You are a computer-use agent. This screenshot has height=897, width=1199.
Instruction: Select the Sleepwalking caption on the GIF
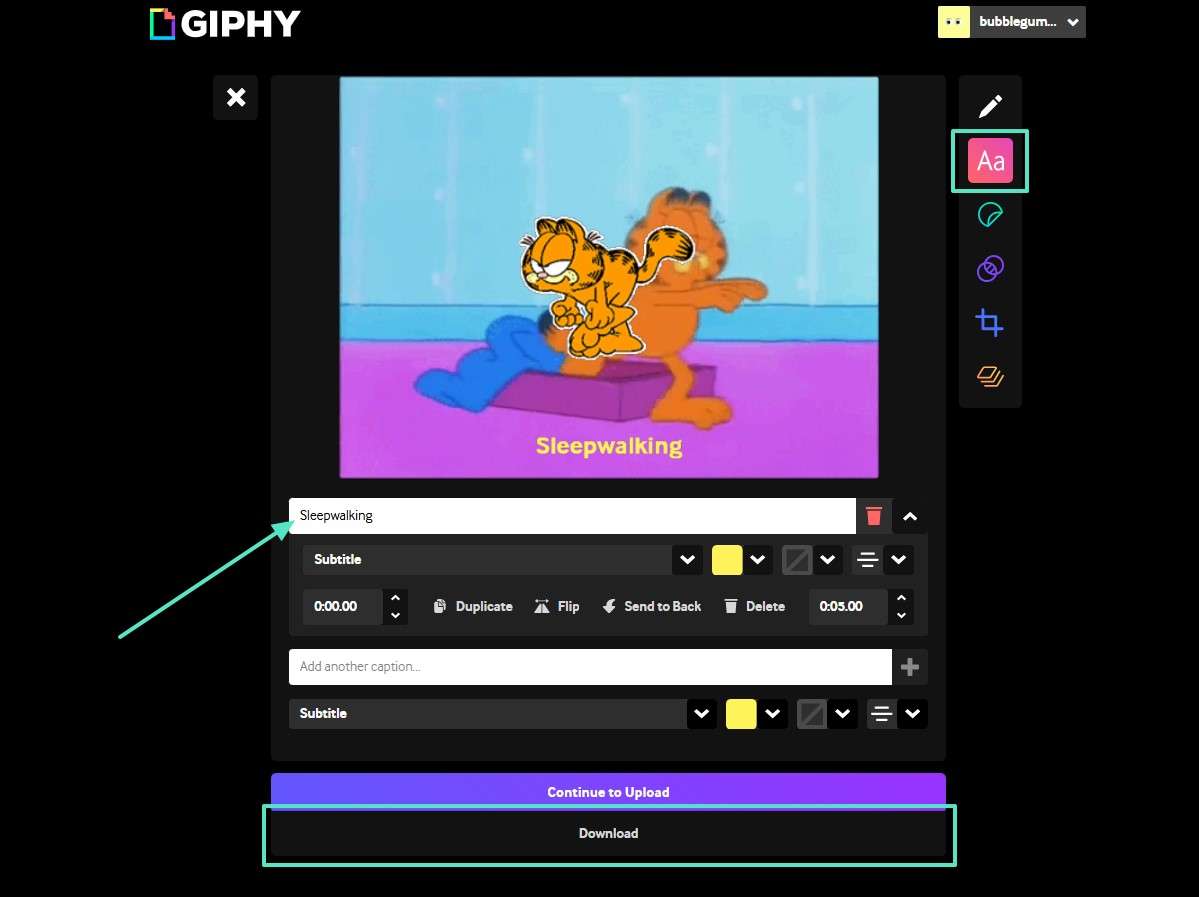pyautogui.click(x=609, y=445)
